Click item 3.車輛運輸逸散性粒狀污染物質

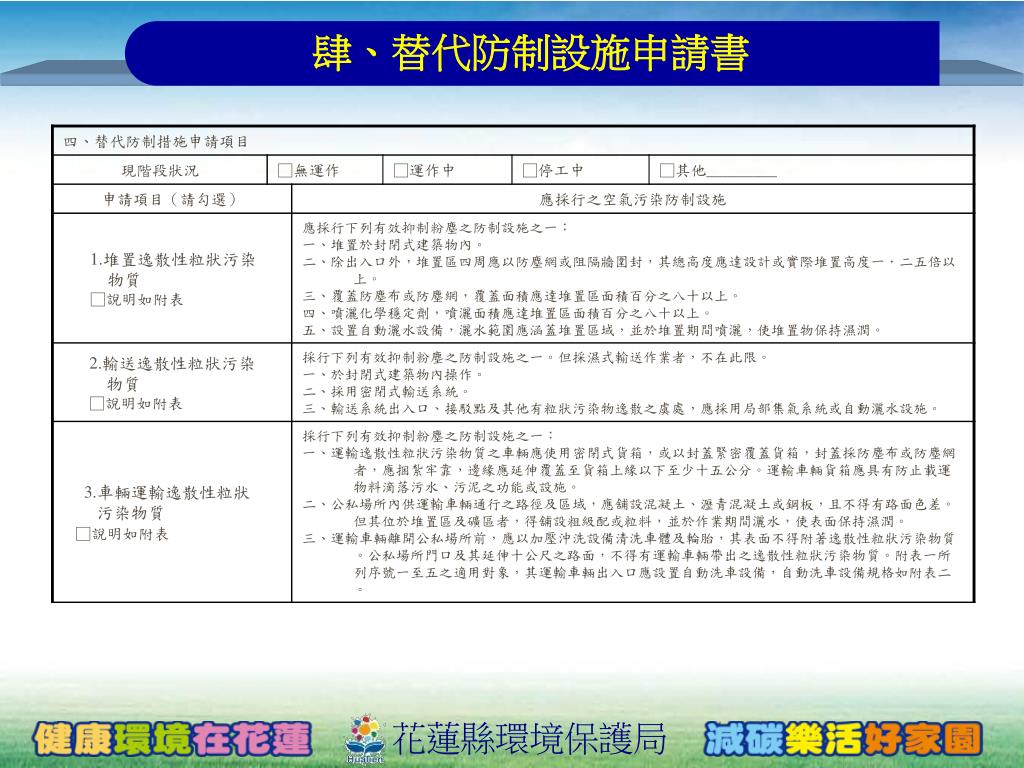pyautogui.click(x=167, y=502)
